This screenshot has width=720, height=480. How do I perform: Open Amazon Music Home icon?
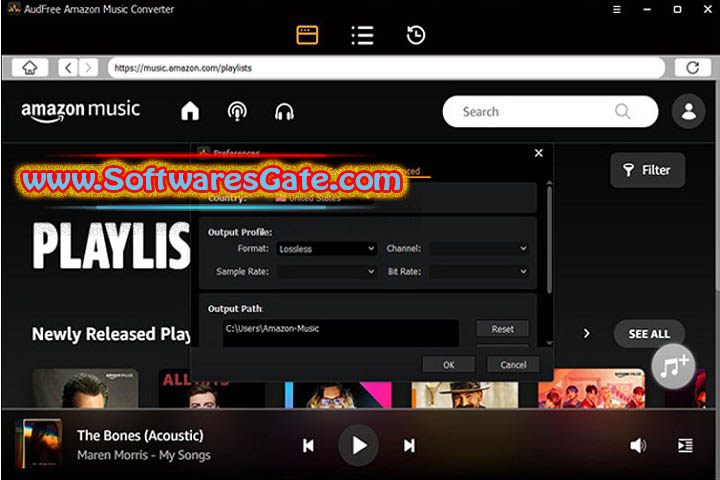(190, 111)
